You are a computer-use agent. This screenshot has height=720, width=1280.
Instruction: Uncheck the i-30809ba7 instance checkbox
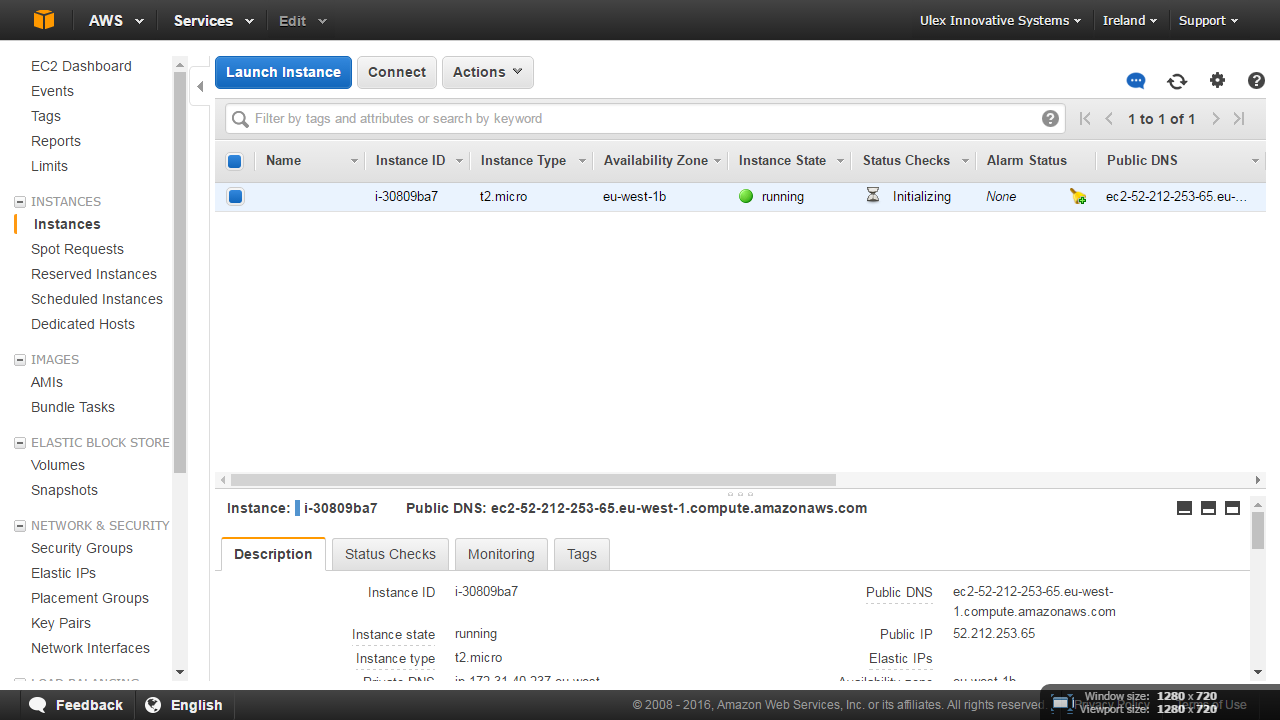(x=235, y=197)
